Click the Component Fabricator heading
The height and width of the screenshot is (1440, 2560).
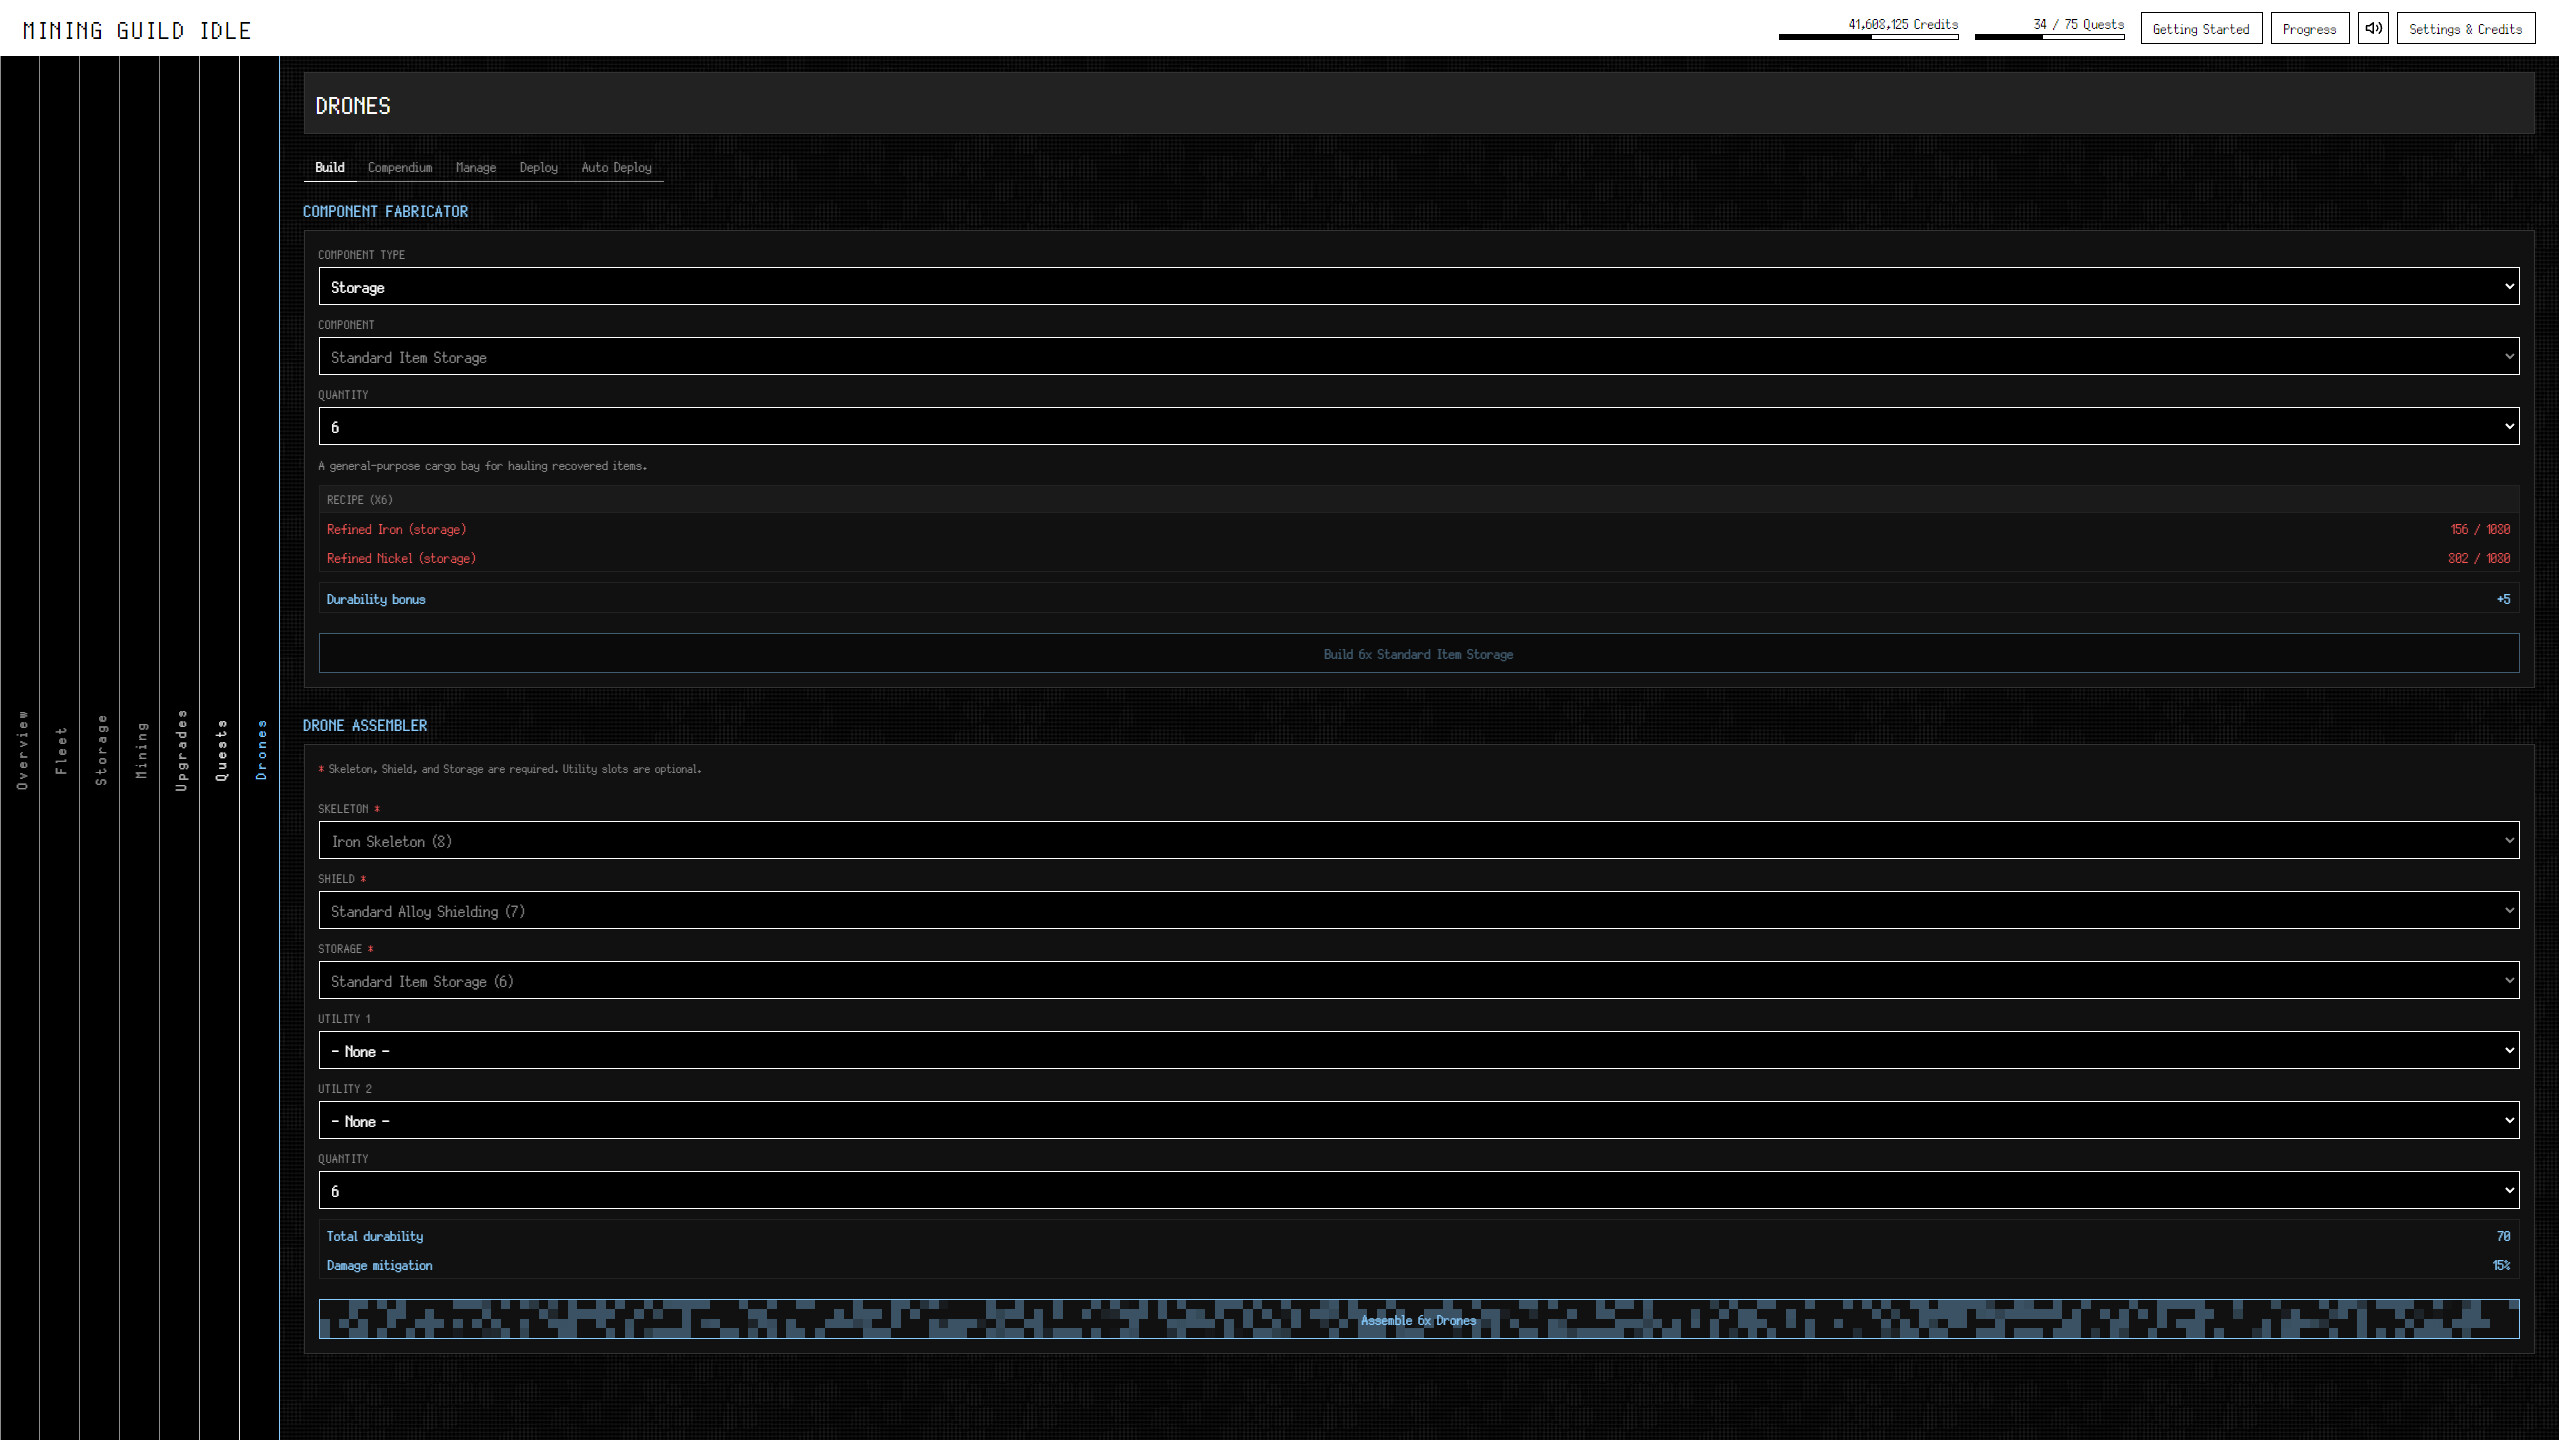pos(385,211)
